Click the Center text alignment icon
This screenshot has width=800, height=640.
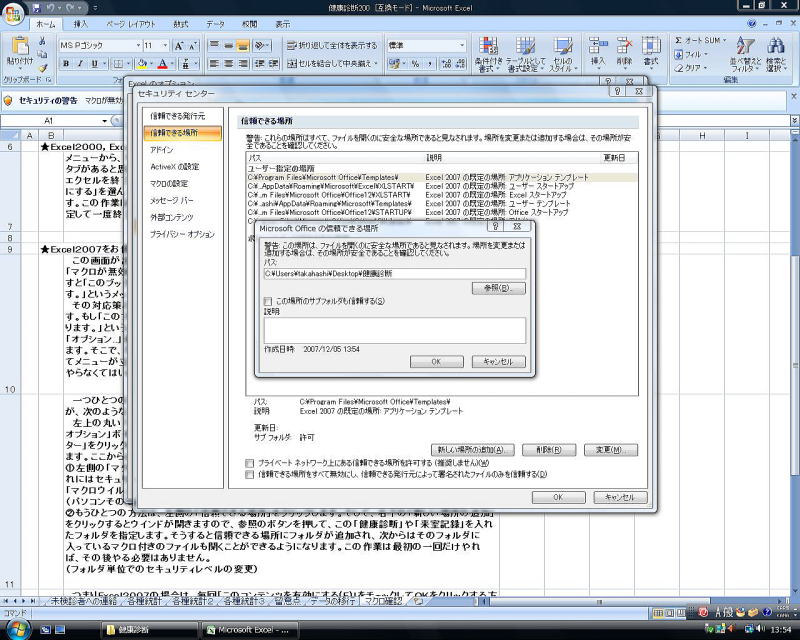coord(229,64)
